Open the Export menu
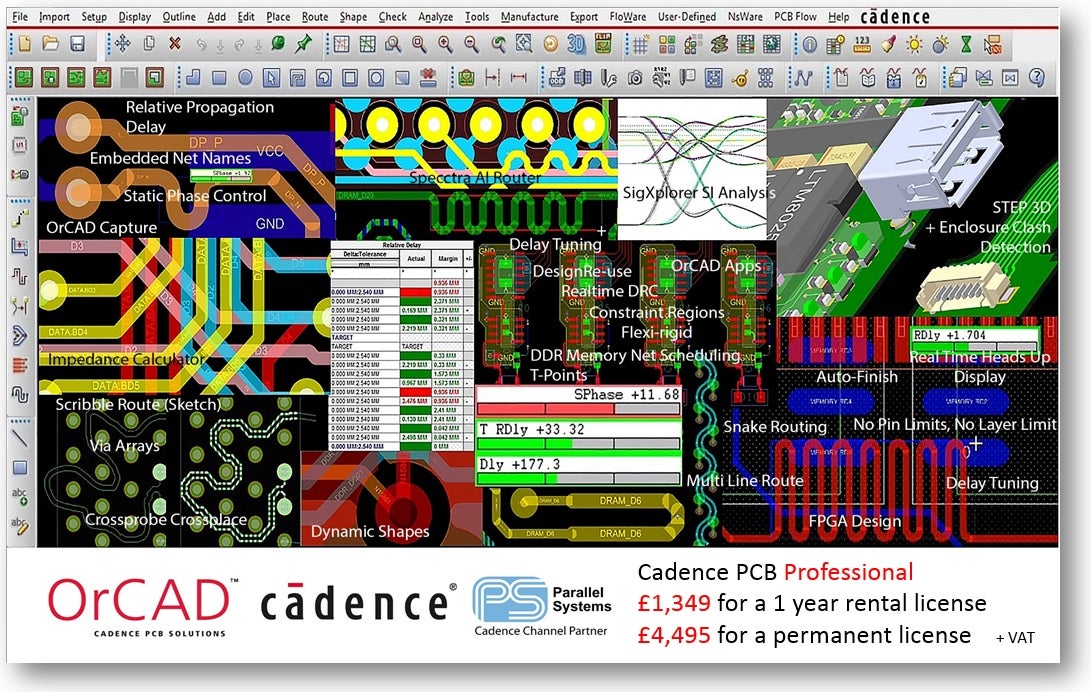1091x692 pixels. click(584, 17)
